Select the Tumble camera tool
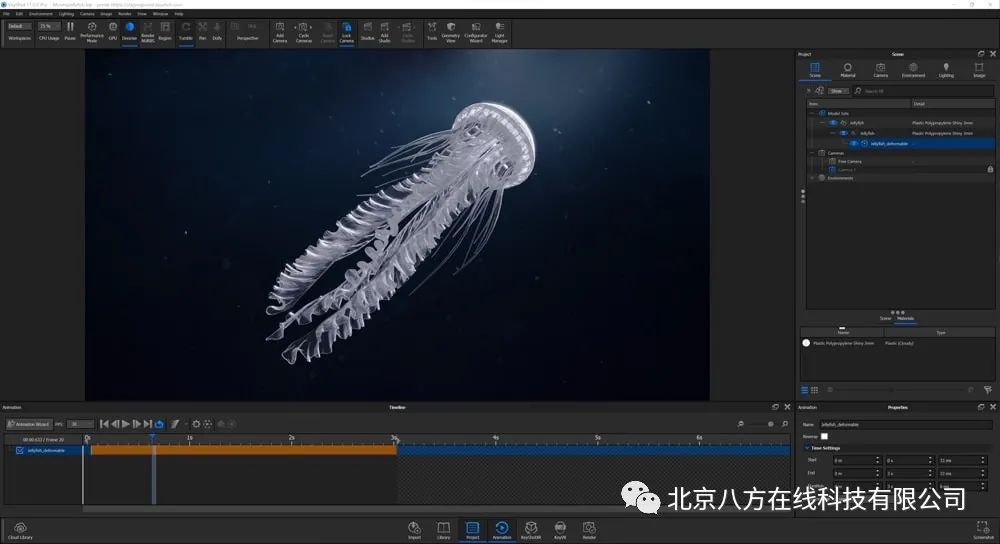The height and width of the screenshot is (544, 1000). click(x=186, y=31)
